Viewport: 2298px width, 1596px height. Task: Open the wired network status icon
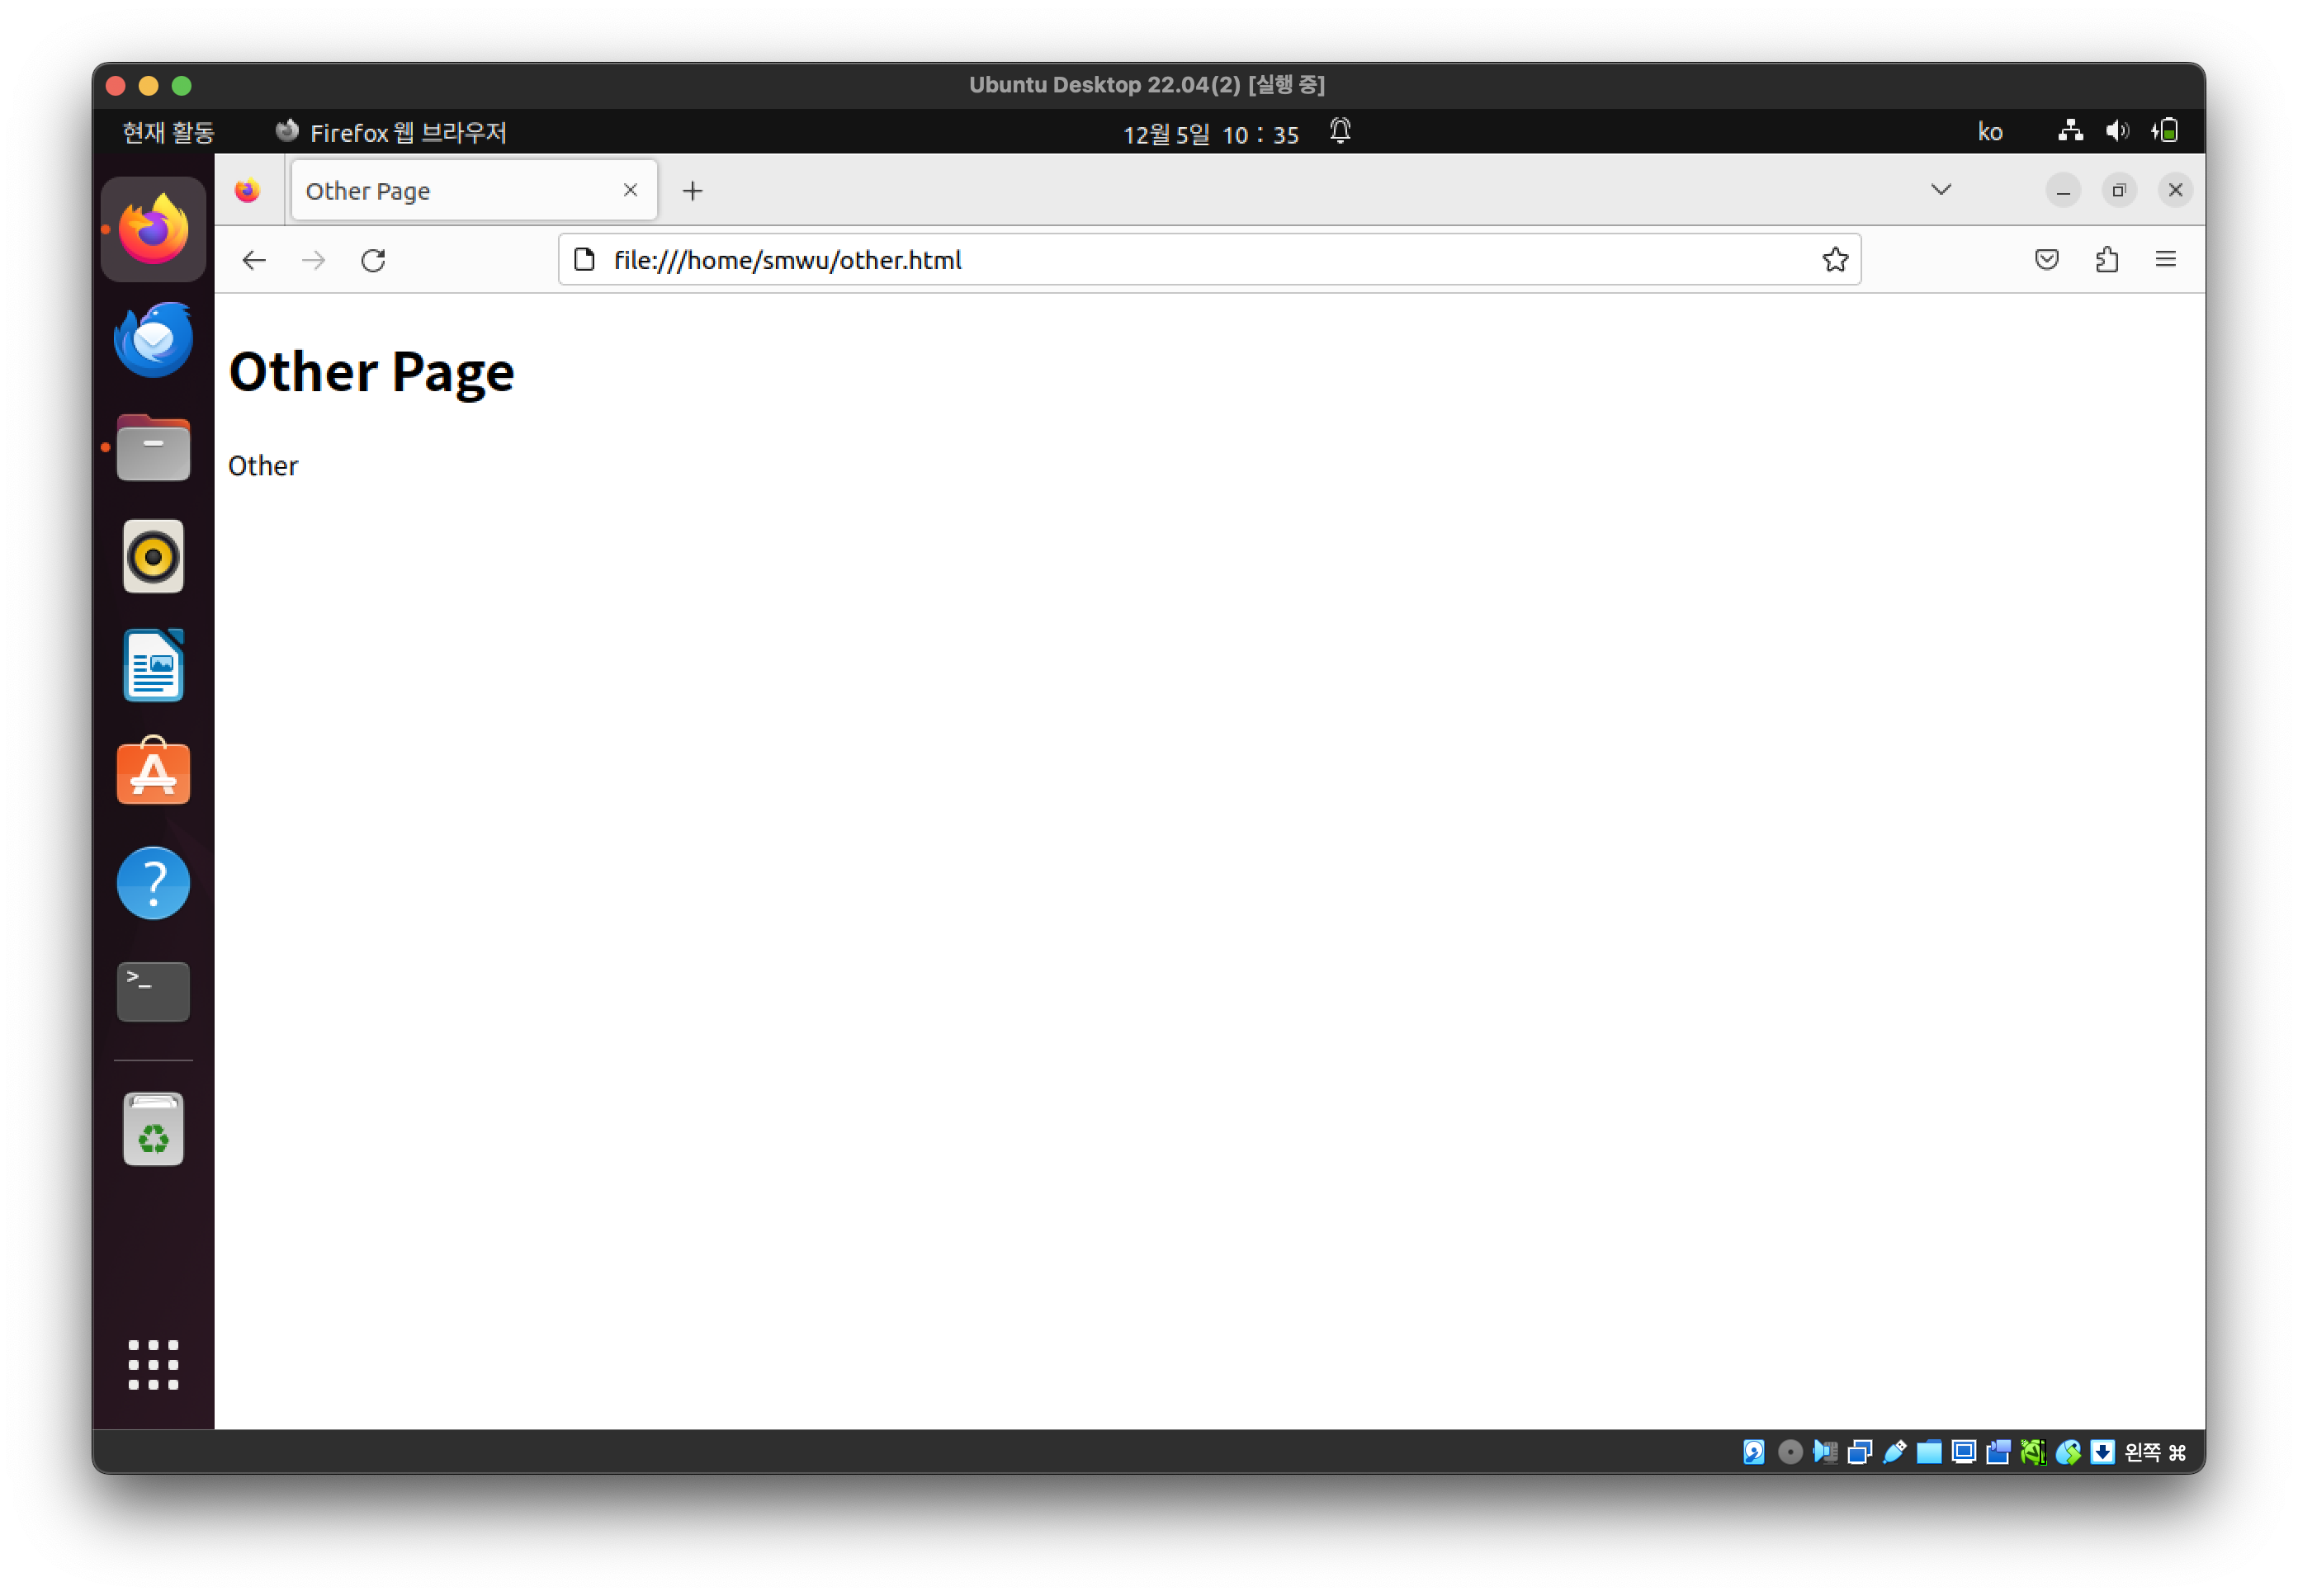point(2070,131)
